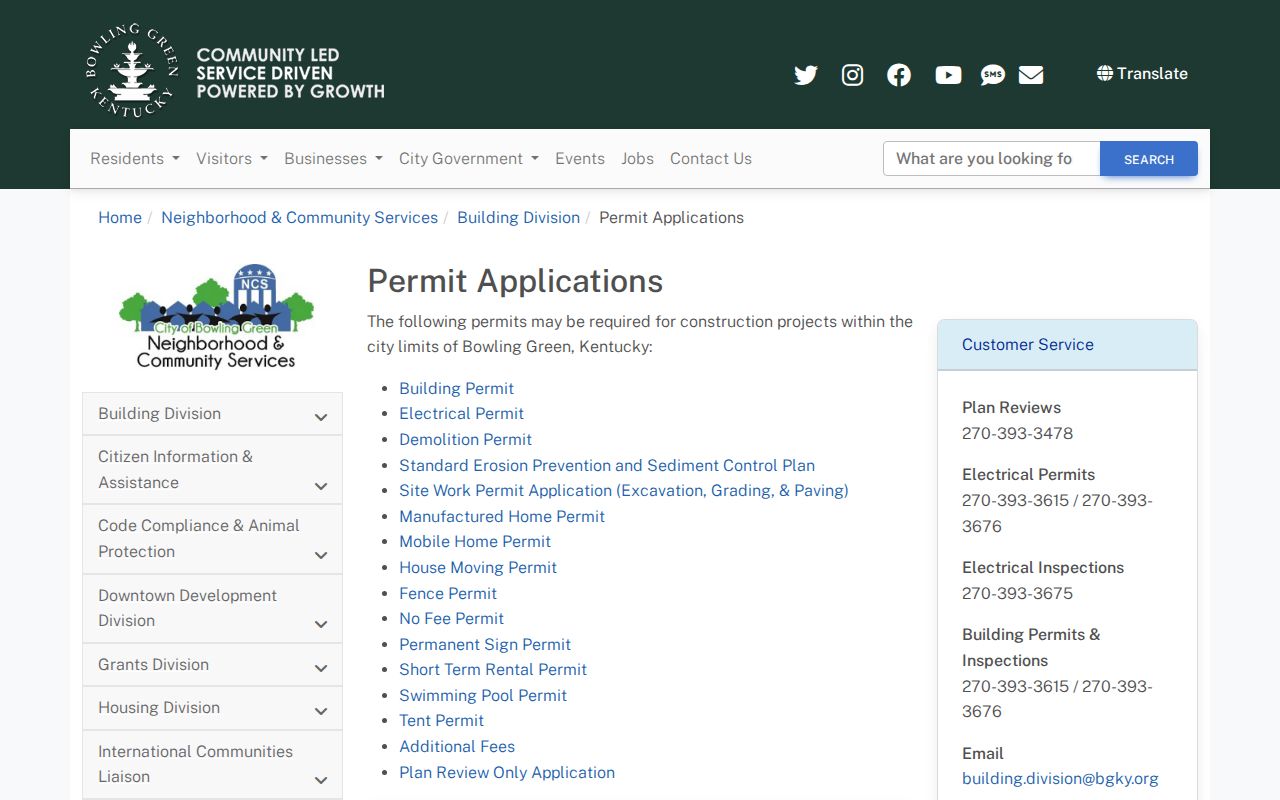Open Building Division breadcrumb link

click(518, 217)
